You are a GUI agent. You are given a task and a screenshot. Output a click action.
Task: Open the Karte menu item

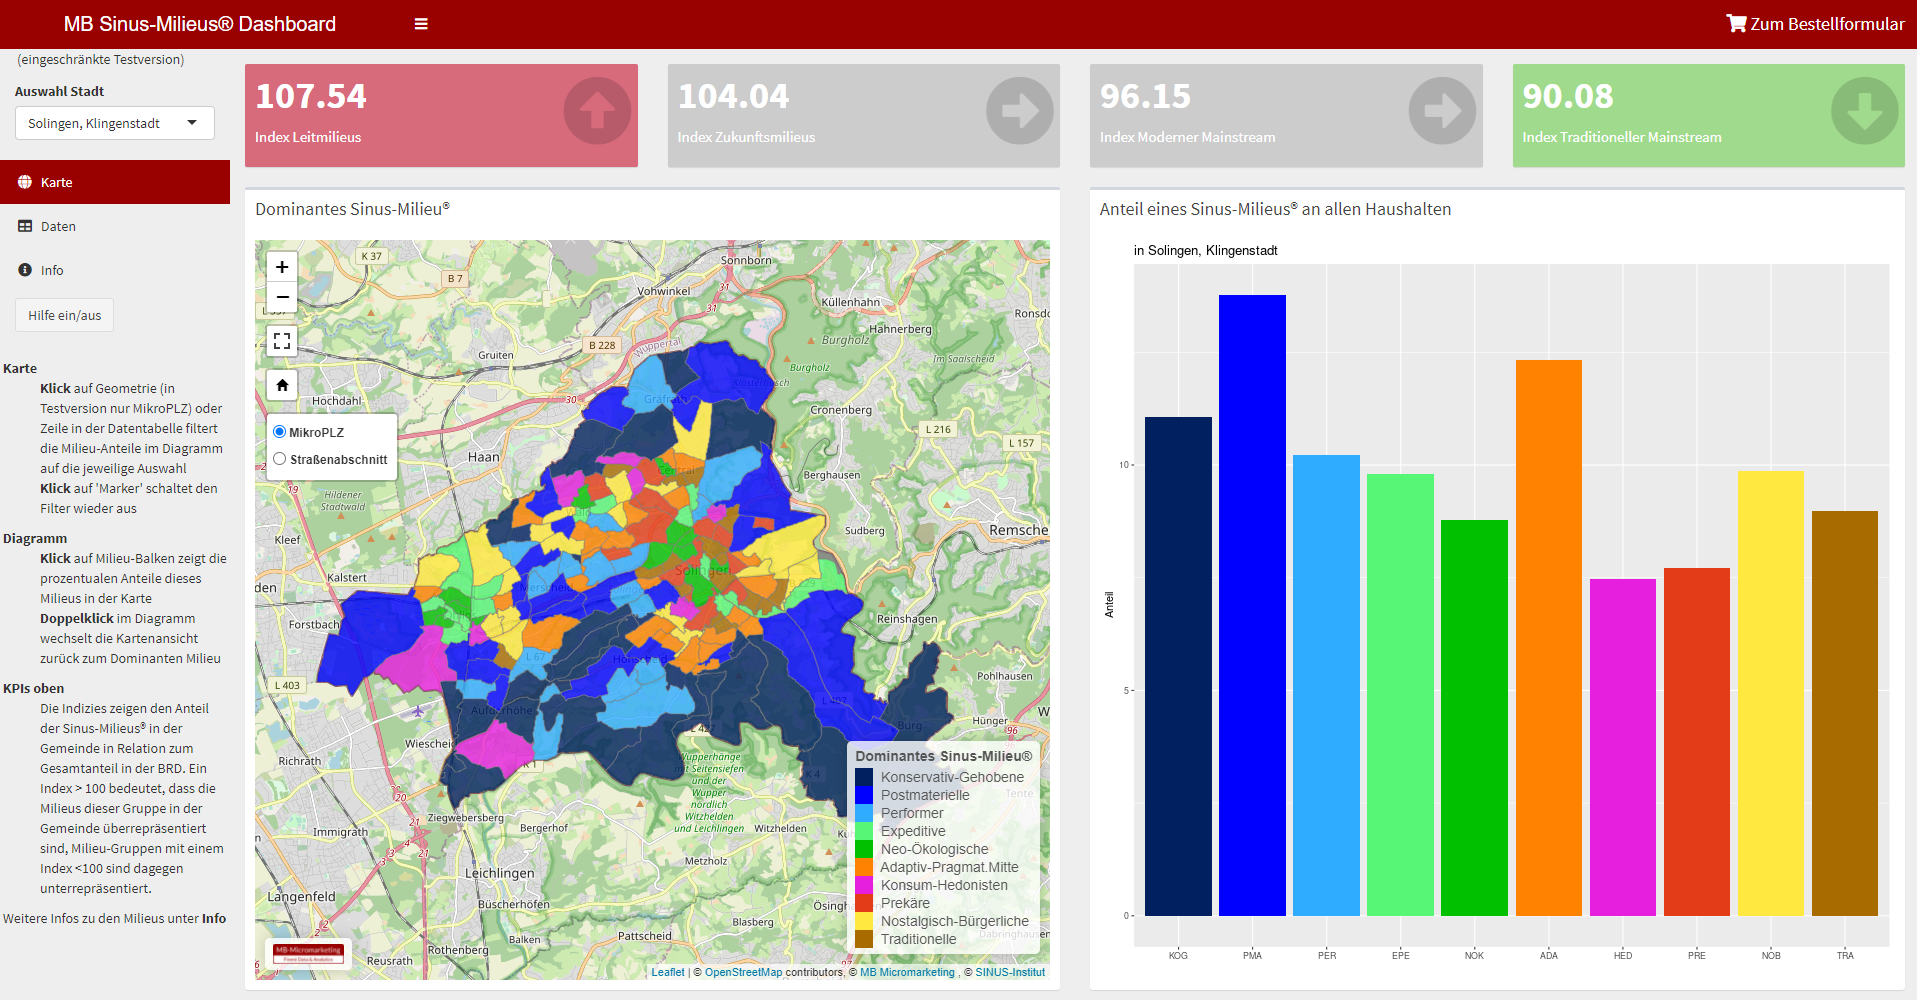56,182
